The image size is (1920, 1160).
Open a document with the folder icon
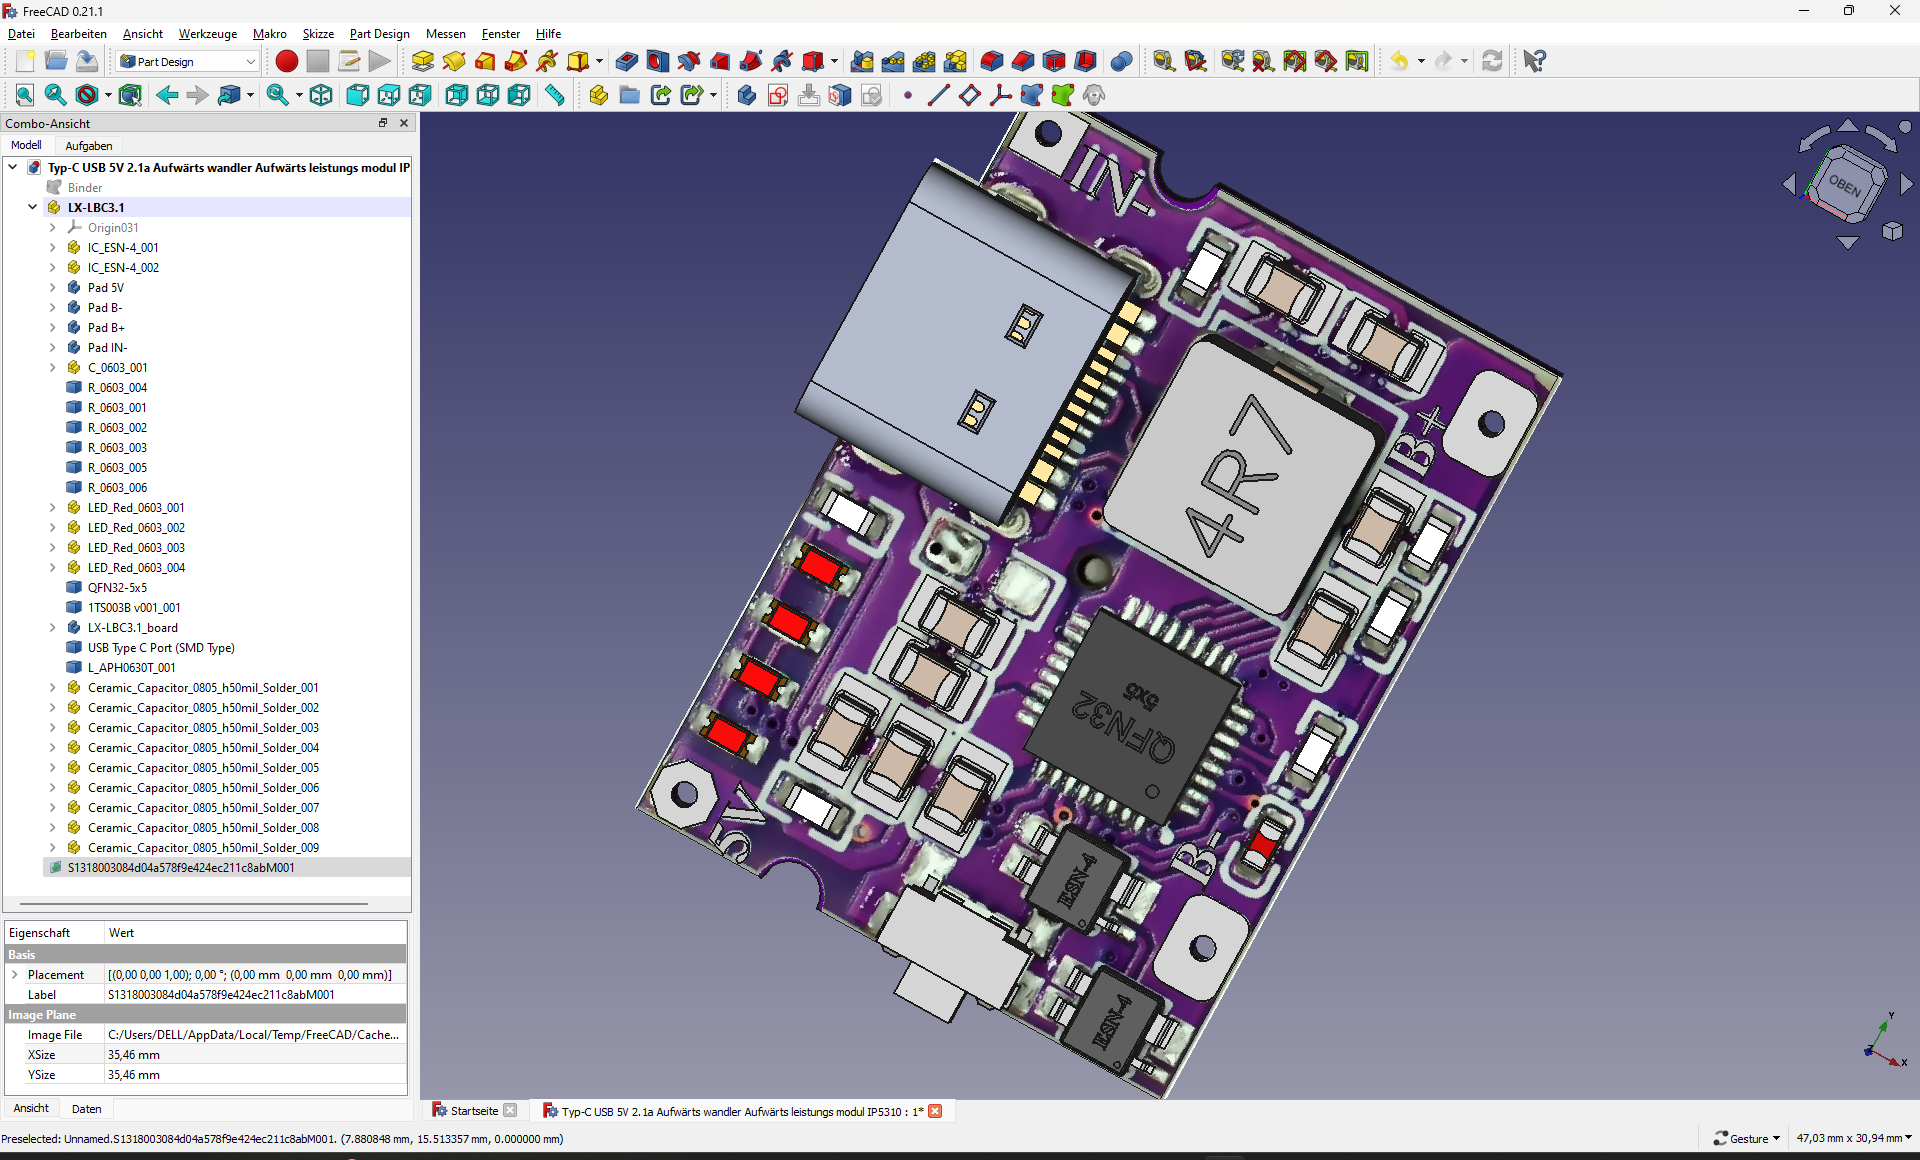pos(56,61)
